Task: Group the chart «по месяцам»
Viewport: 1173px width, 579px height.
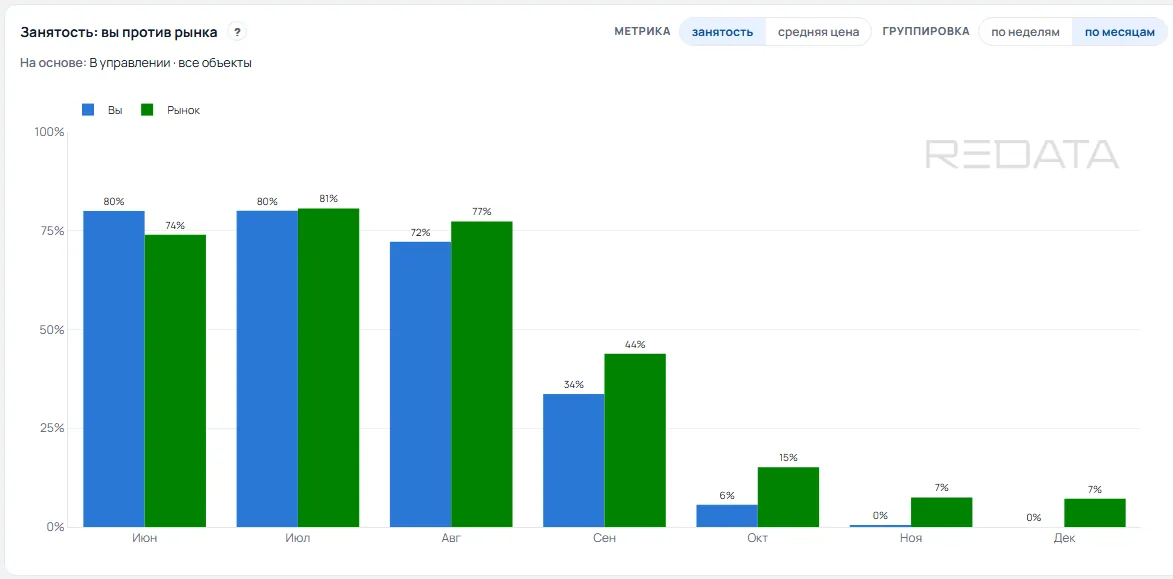Action: [1120, 32]
